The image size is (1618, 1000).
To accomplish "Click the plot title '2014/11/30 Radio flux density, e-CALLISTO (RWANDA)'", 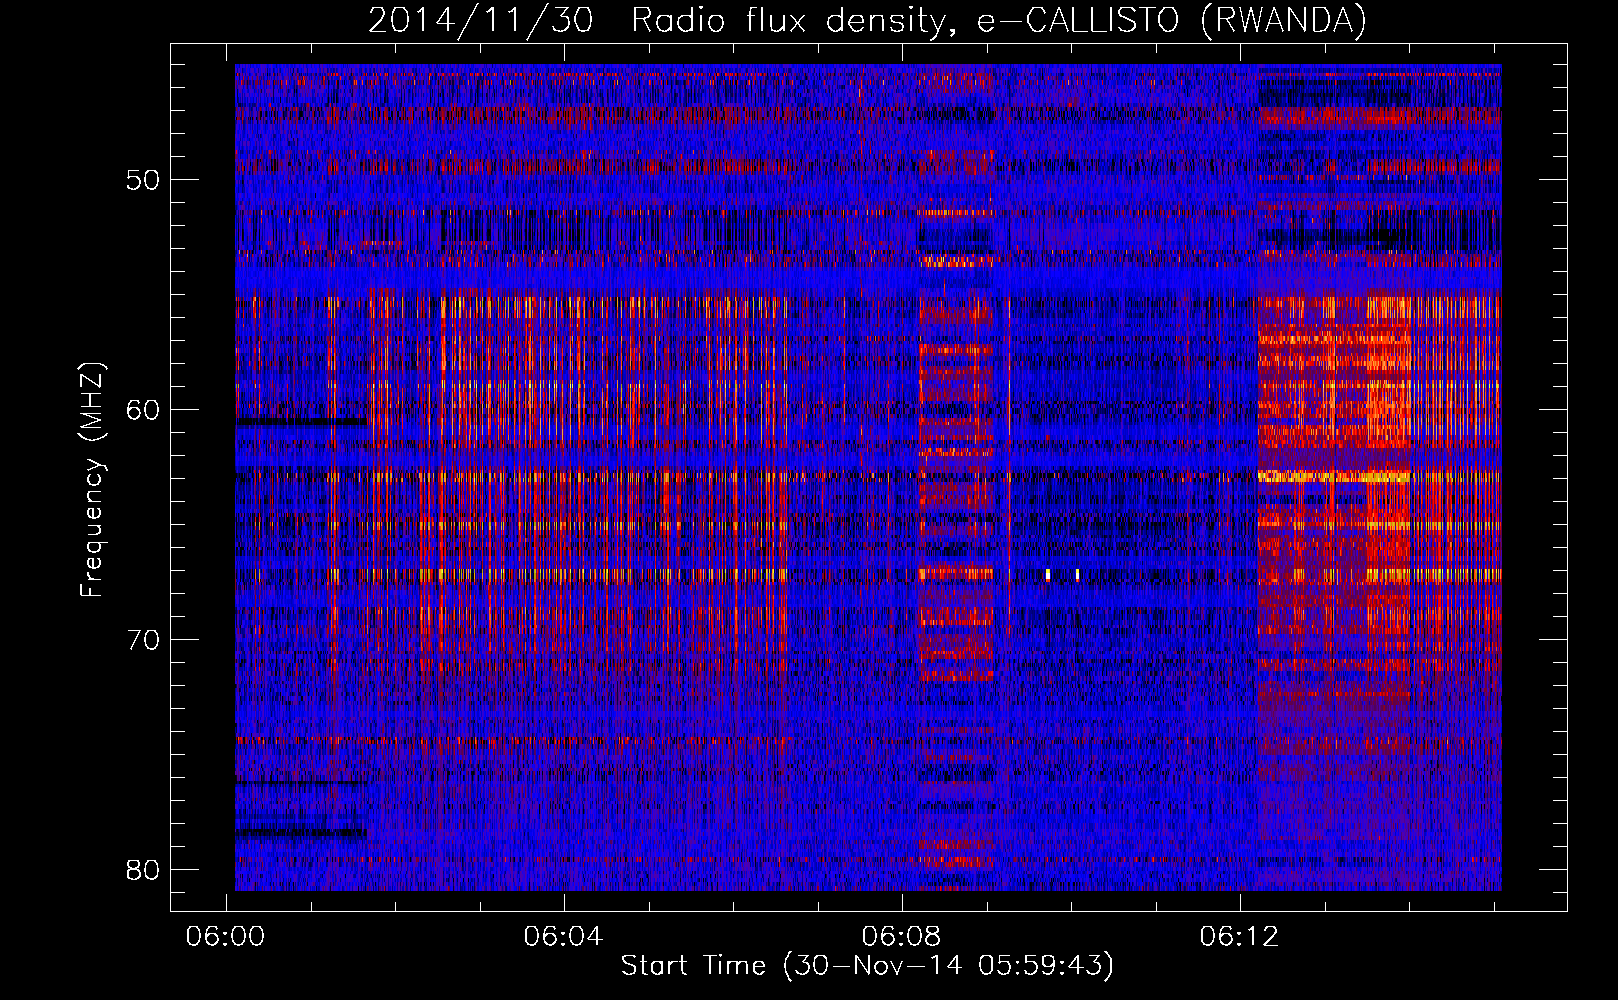I will pos(867,20).
